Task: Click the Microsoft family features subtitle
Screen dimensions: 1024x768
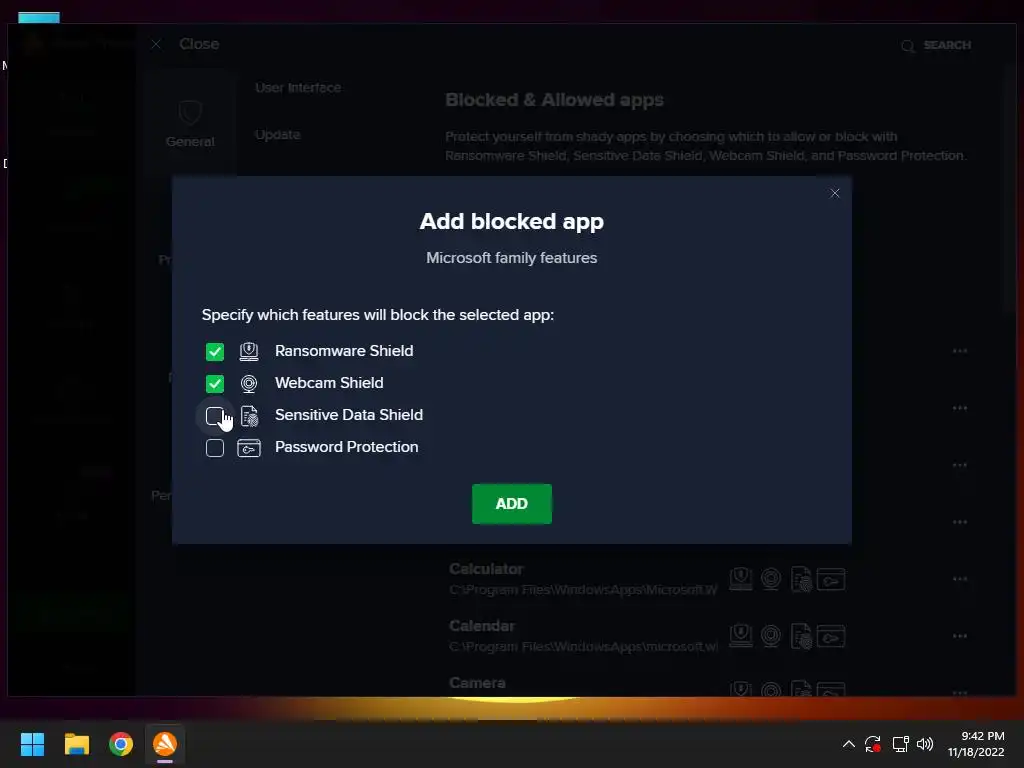Action: 511,258
